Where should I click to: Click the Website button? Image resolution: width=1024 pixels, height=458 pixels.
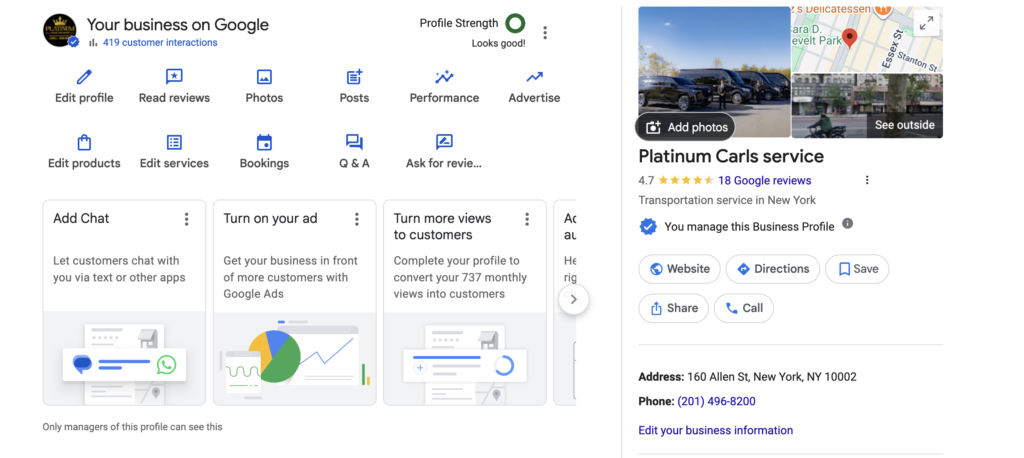point(680,269)
